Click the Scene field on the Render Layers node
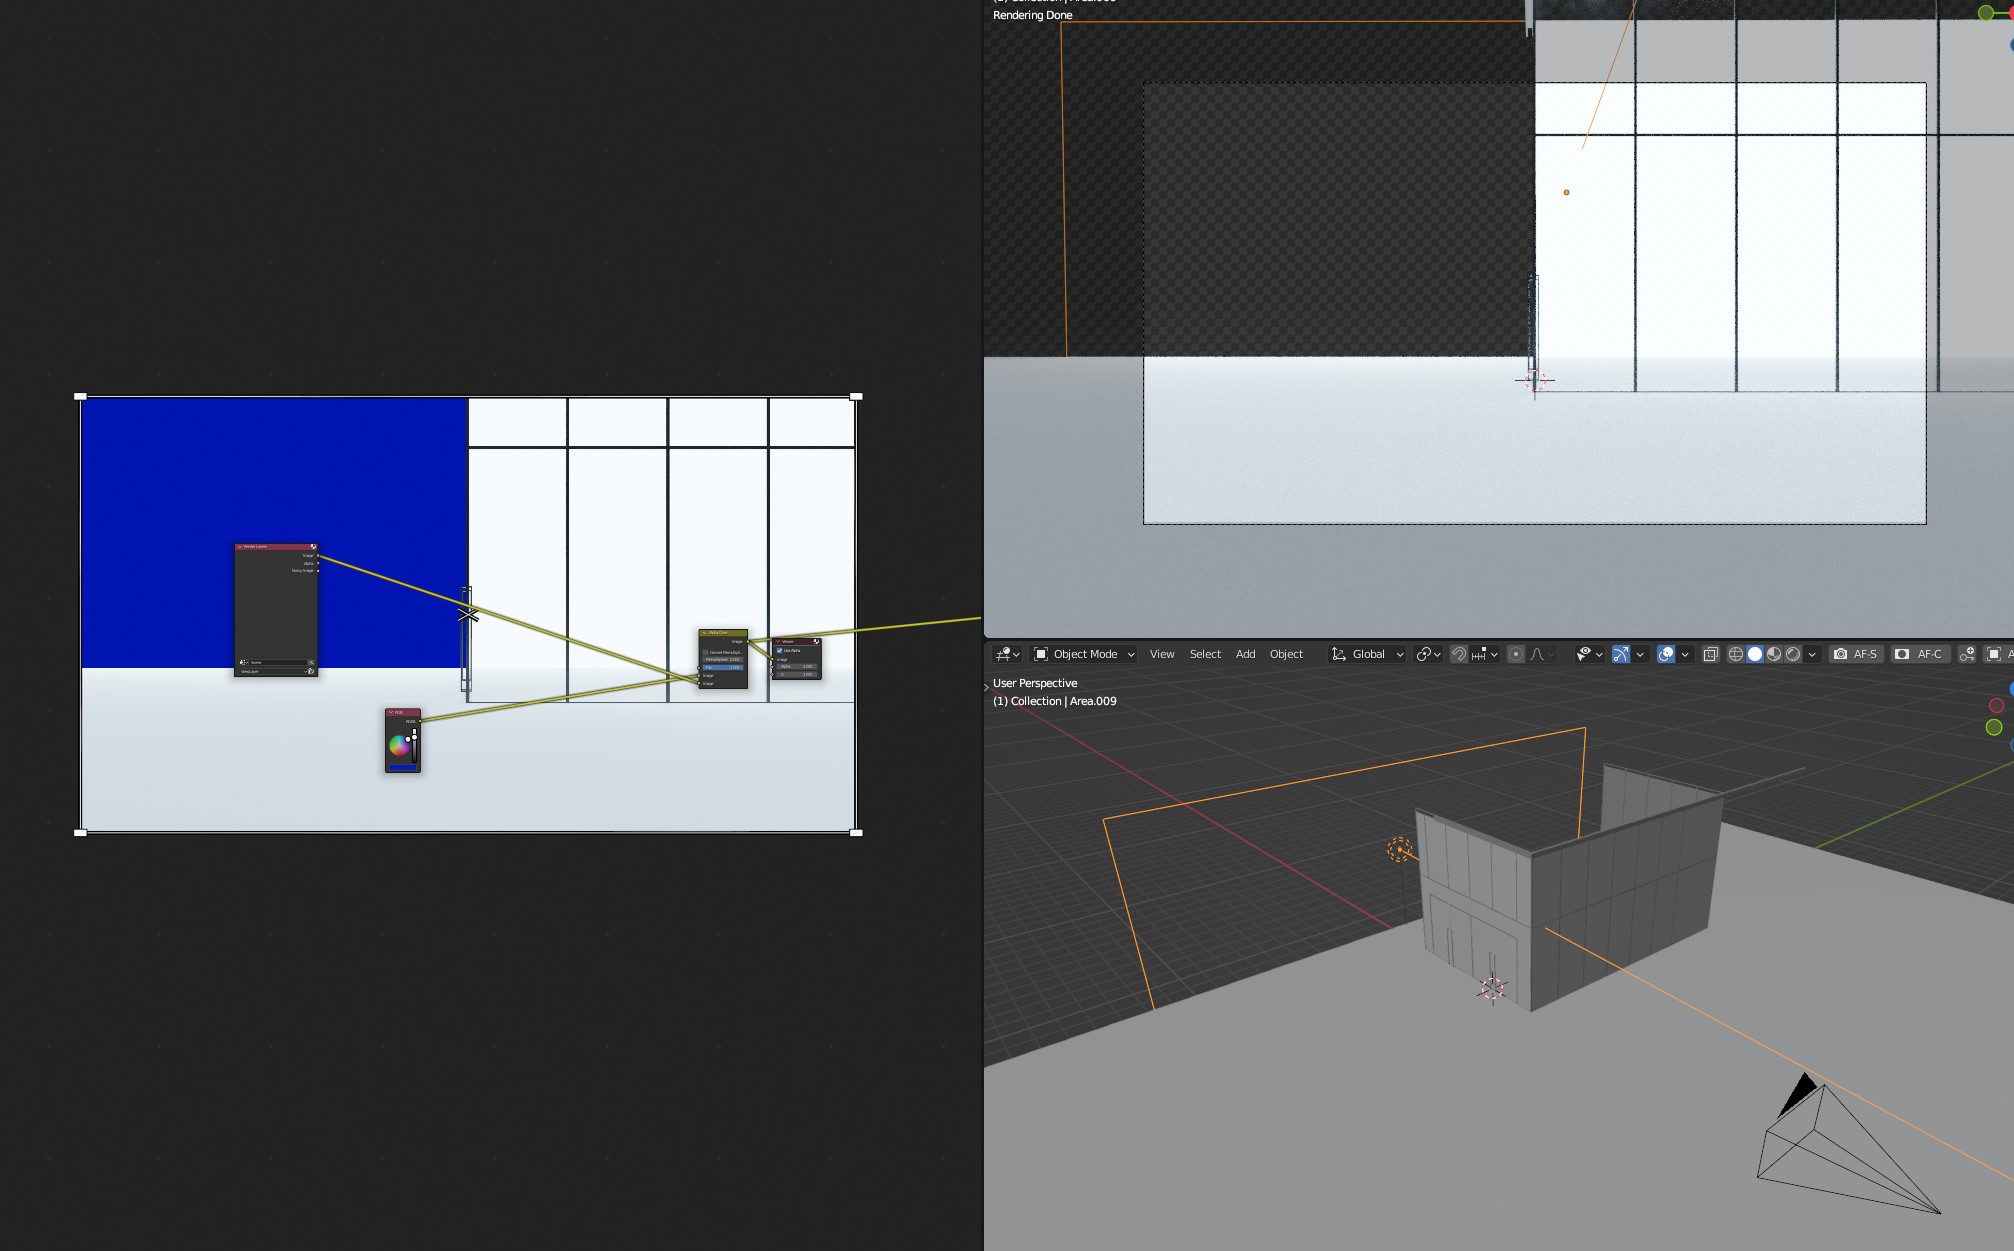This screenshot has width=2014, height=1251. click(279, 662)
